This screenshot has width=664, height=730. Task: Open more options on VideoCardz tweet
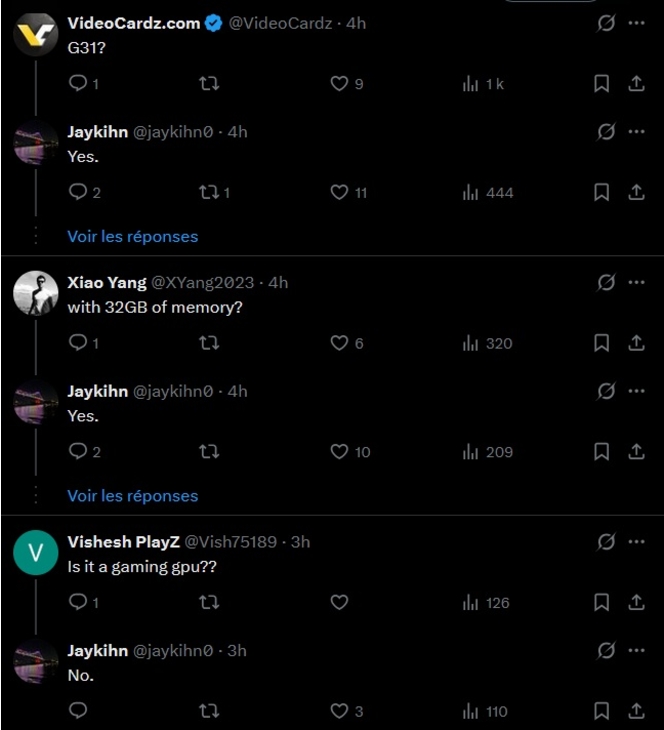coord(637,23)
